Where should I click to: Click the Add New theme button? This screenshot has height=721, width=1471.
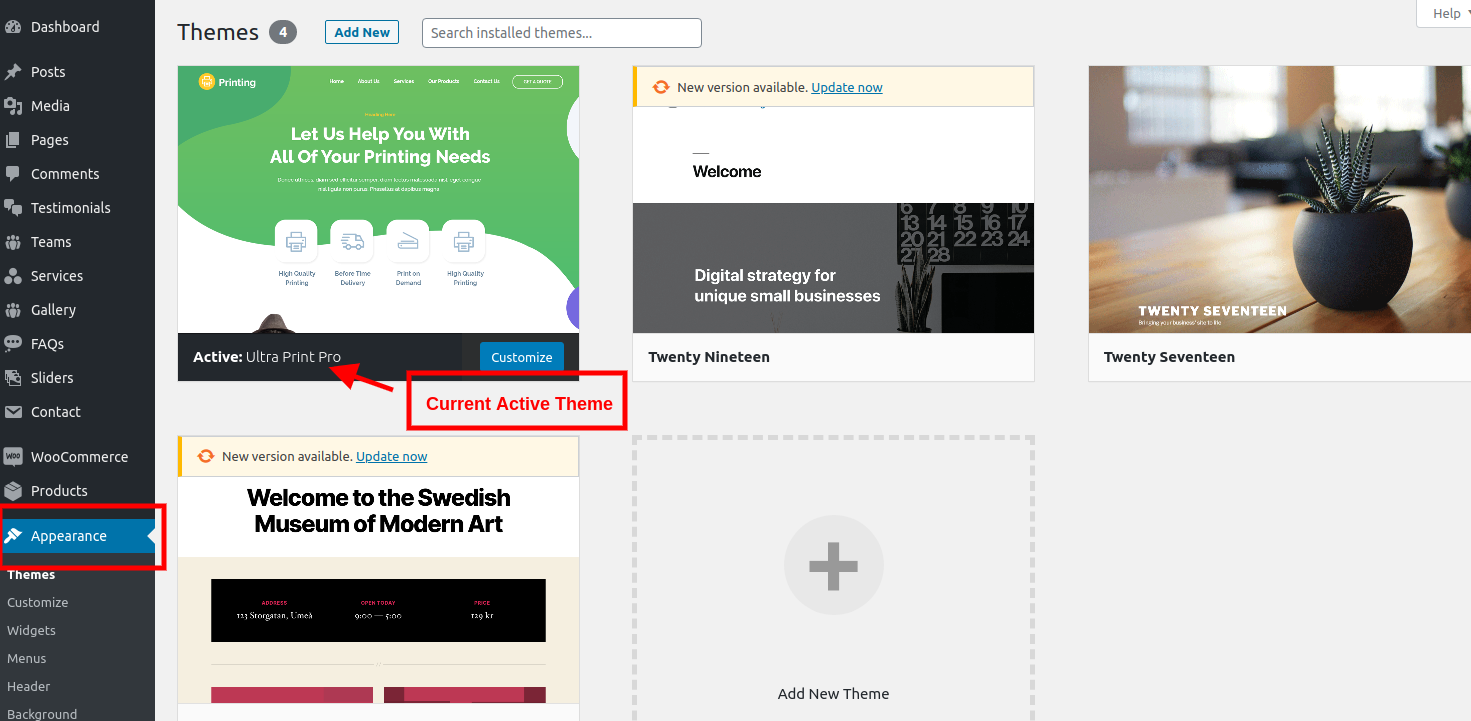[362, 32]
